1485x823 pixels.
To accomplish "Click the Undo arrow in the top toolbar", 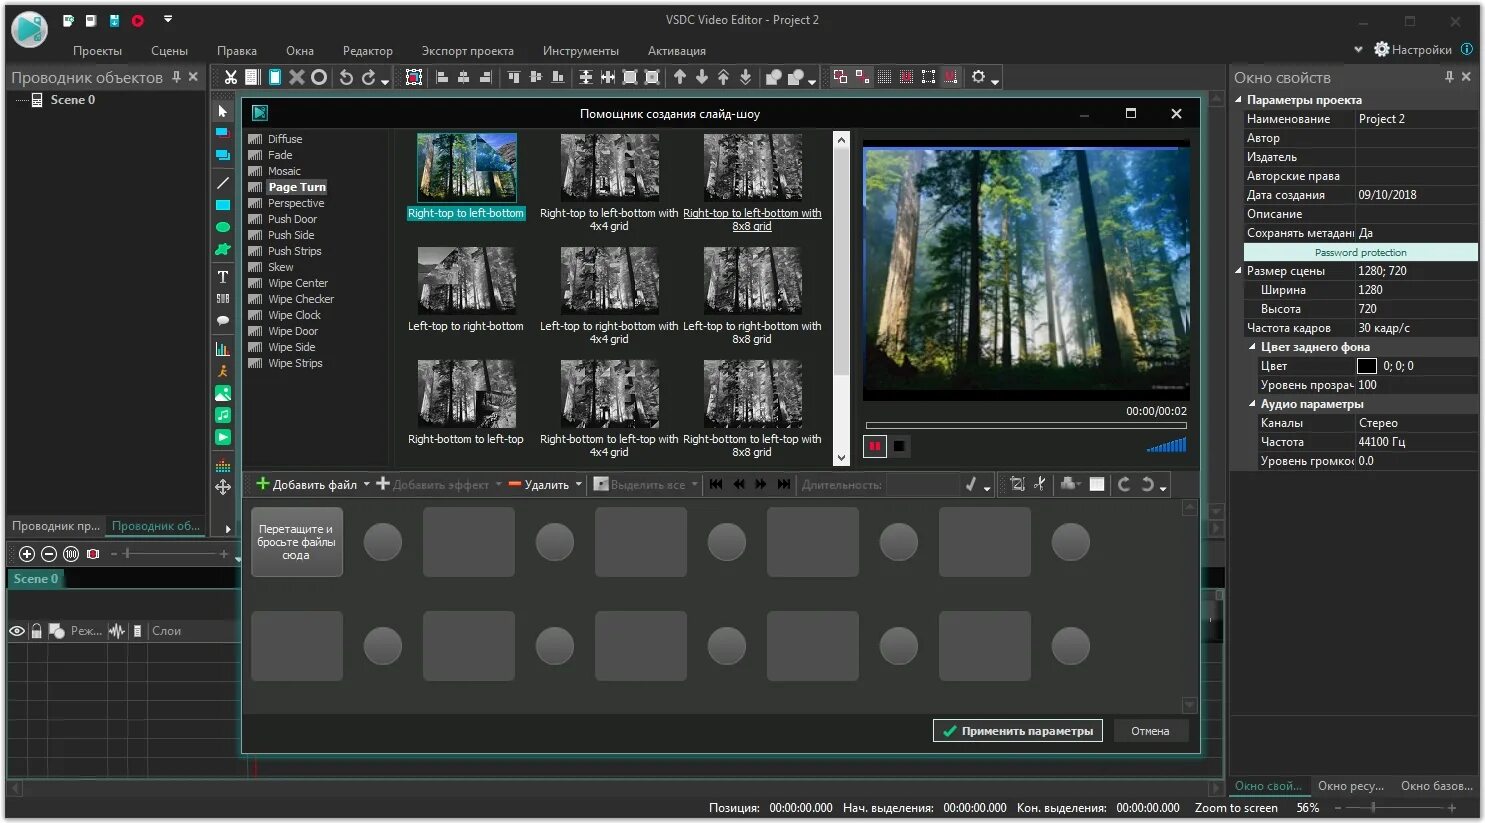I will click(346, 77).
